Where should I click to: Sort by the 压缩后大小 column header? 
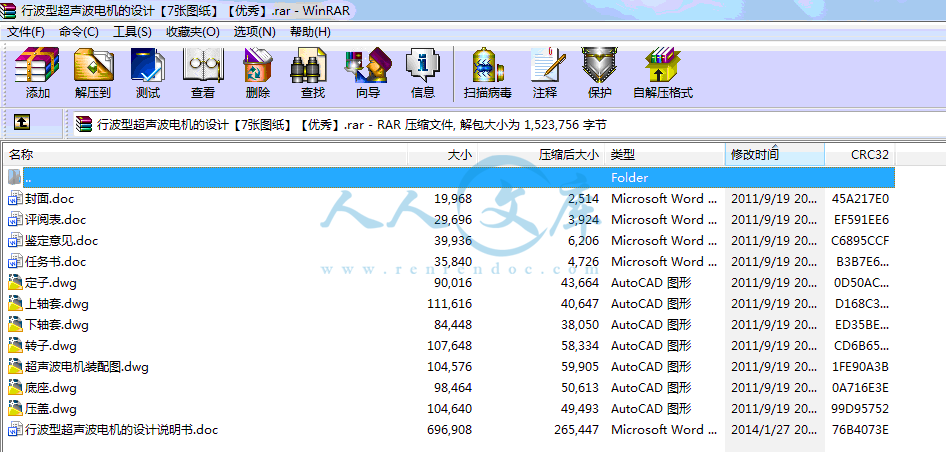pos(541,154)
